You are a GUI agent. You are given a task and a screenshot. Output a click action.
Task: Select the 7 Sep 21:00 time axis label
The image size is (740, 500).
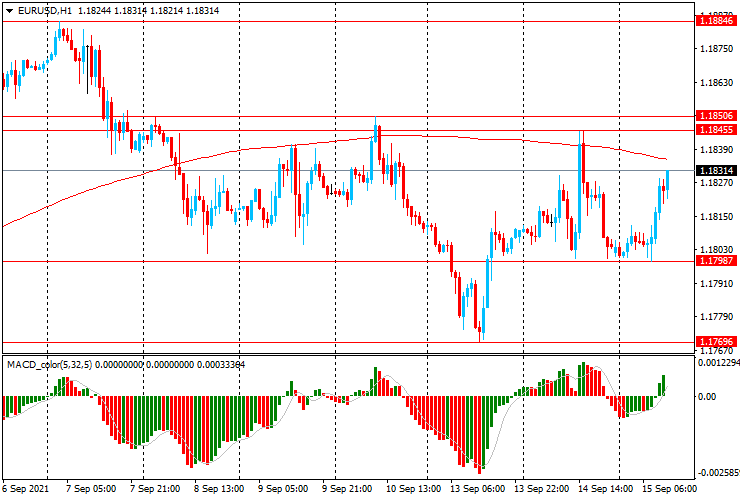(155, 489)
